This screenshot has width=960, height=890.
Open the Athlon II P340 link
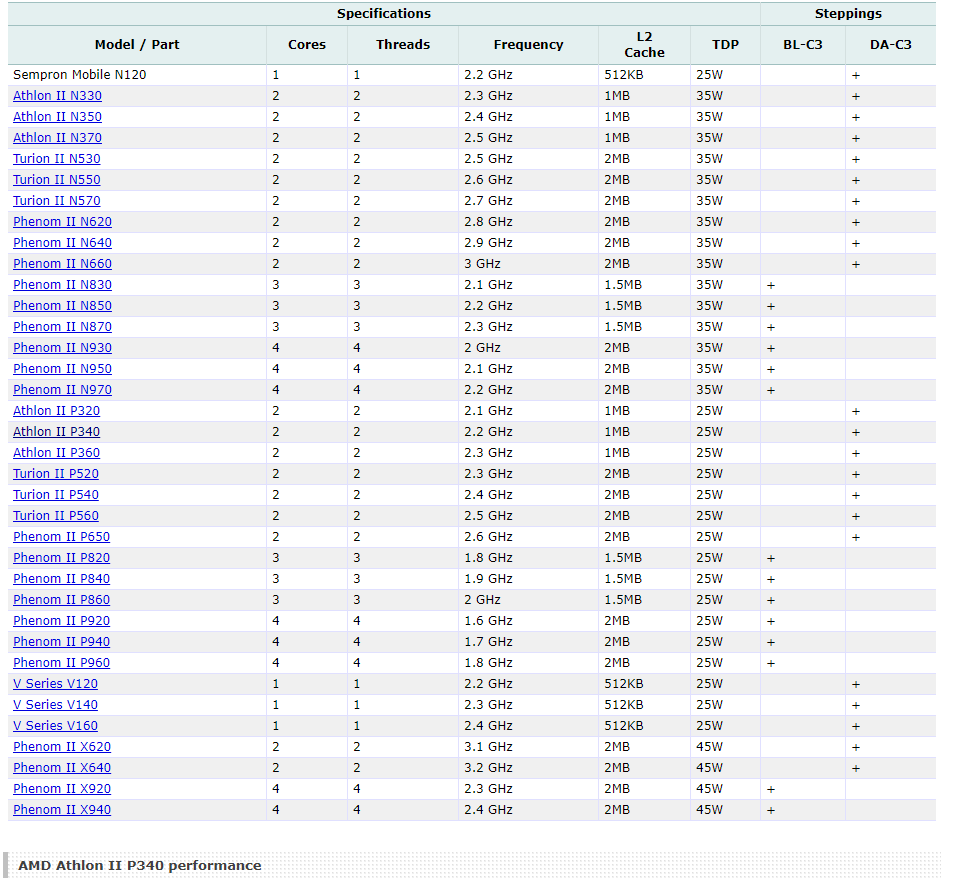(56, 432)
